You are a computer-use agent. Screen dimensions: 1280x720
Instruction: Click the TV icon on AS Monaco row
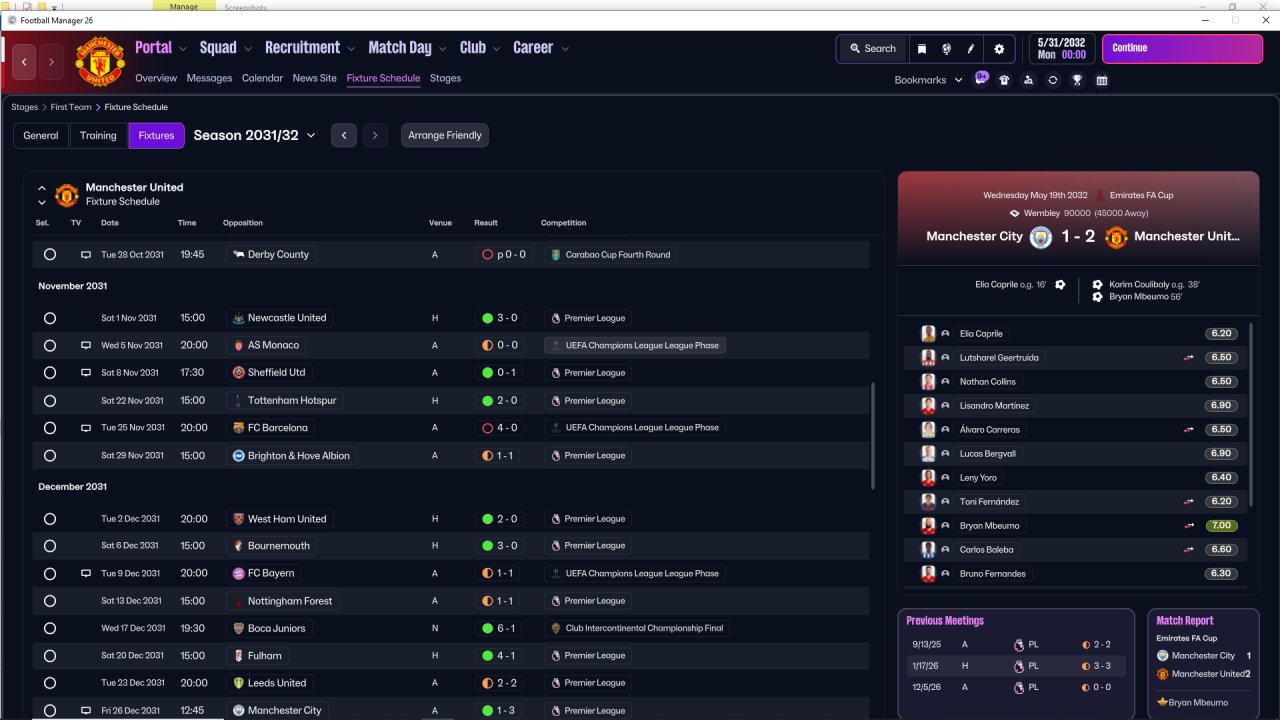tap(86, 345)
